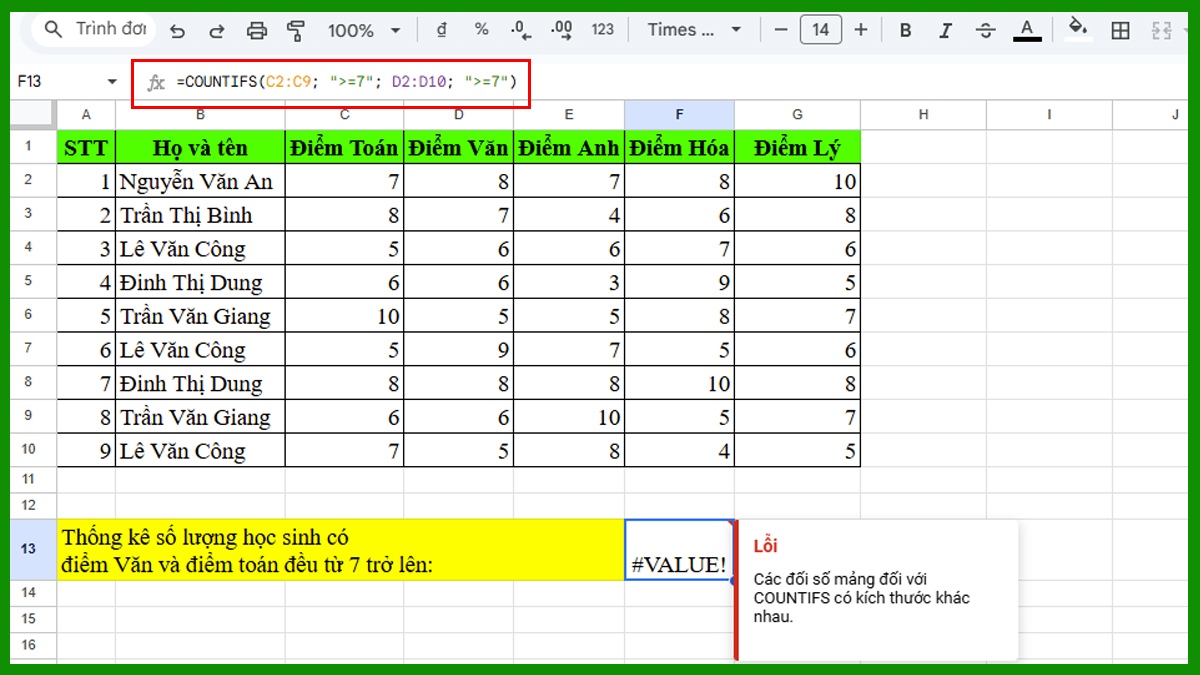Screen dimensions: 1200x675
Task: Click the Undo icon
Action: (177, 30)
